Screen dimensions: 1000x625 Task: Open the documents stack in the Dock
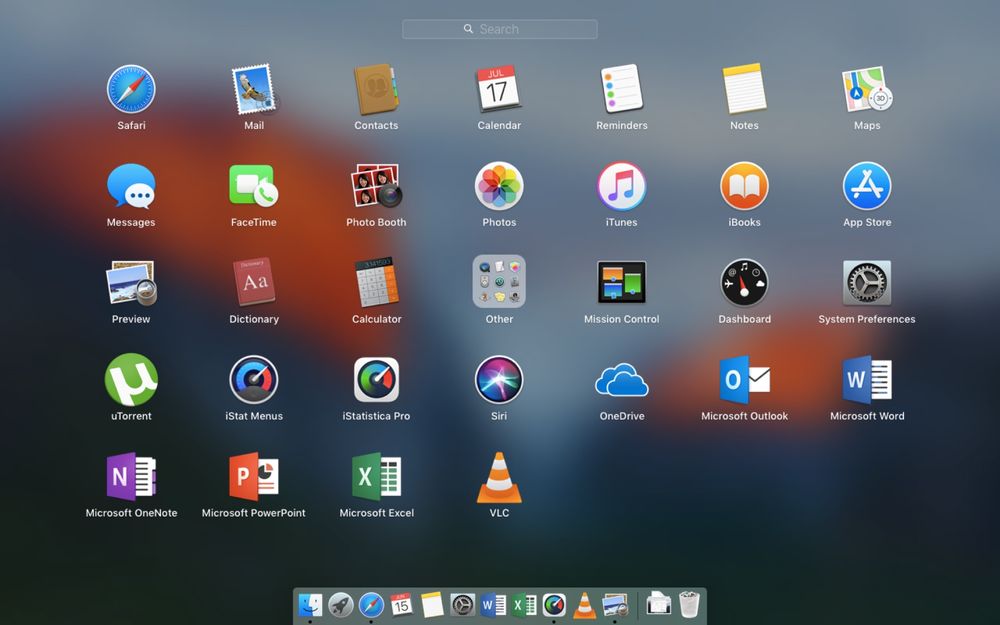pyautogui.click(x=658, y=604)
